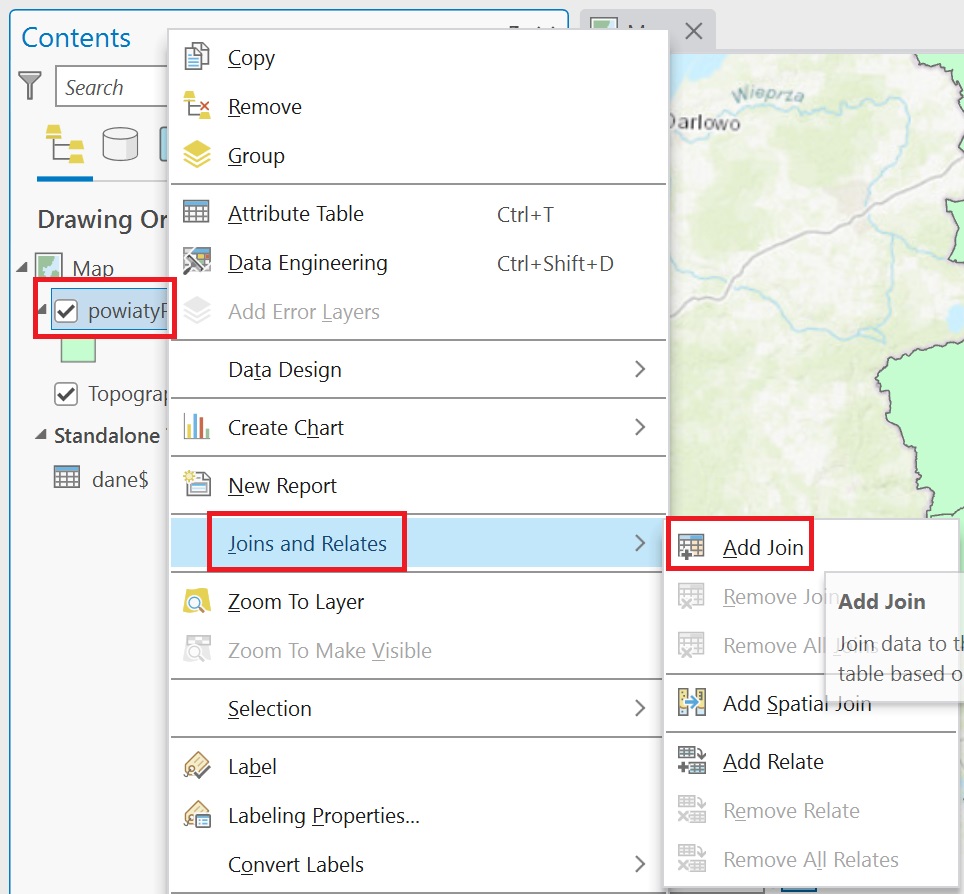
Task: Click the Add Spatial Join icon
Action: coord(692,703)
